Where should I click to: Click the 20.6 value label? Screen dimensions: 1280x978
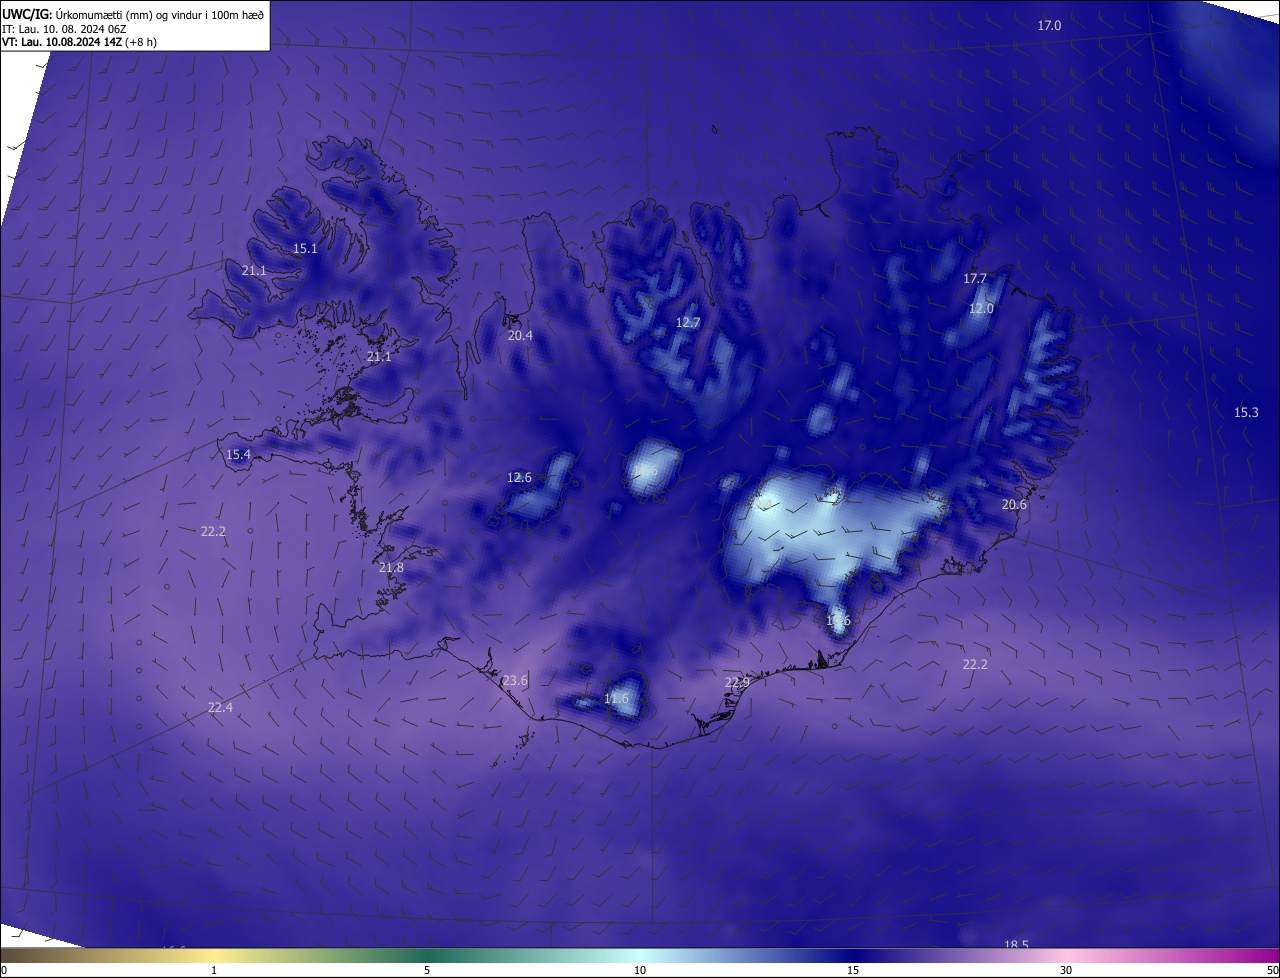tap(1014, 504)
